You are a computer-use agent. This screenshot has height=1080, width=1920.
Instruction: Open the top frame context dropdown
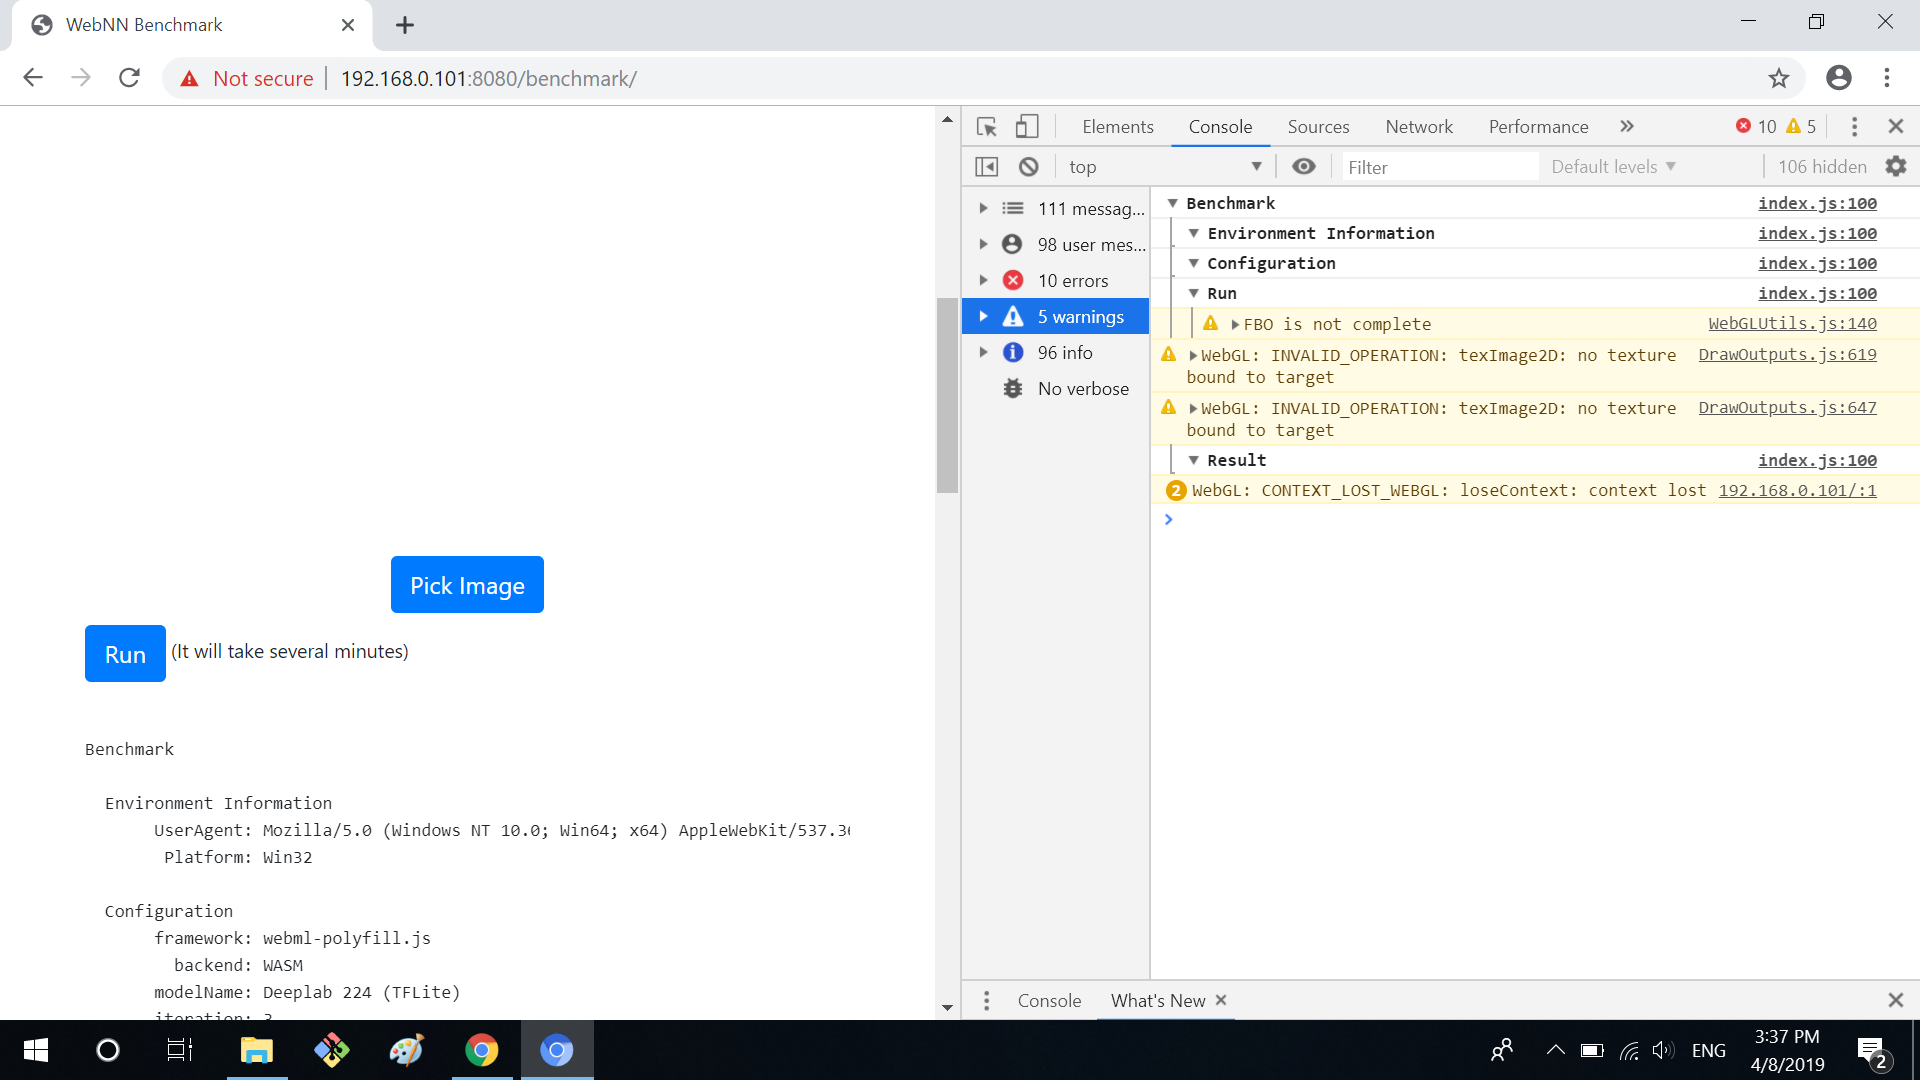click(1163, 166)
